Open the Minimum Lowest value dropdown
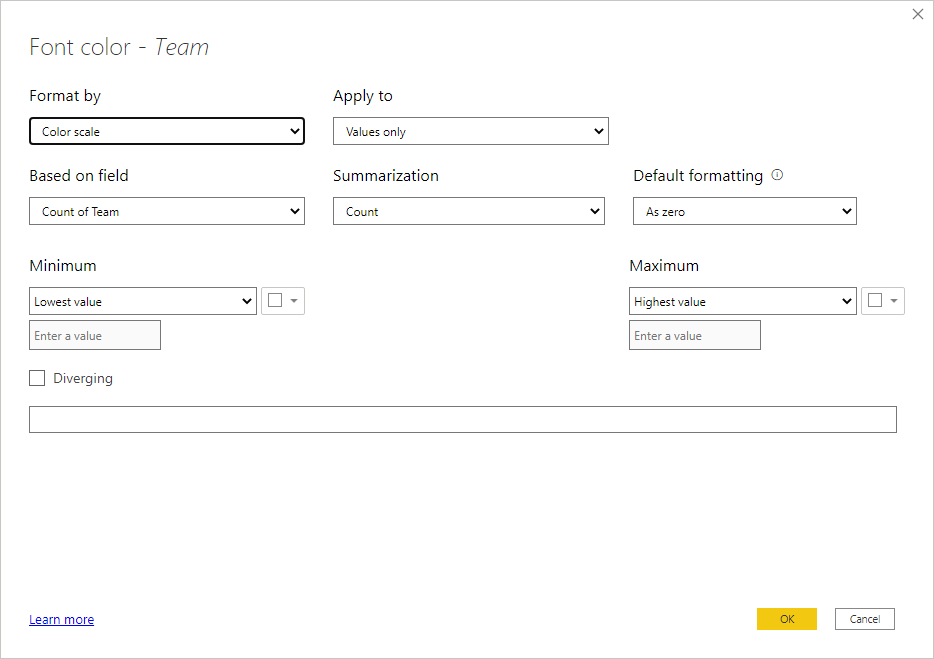 point(143,301)
